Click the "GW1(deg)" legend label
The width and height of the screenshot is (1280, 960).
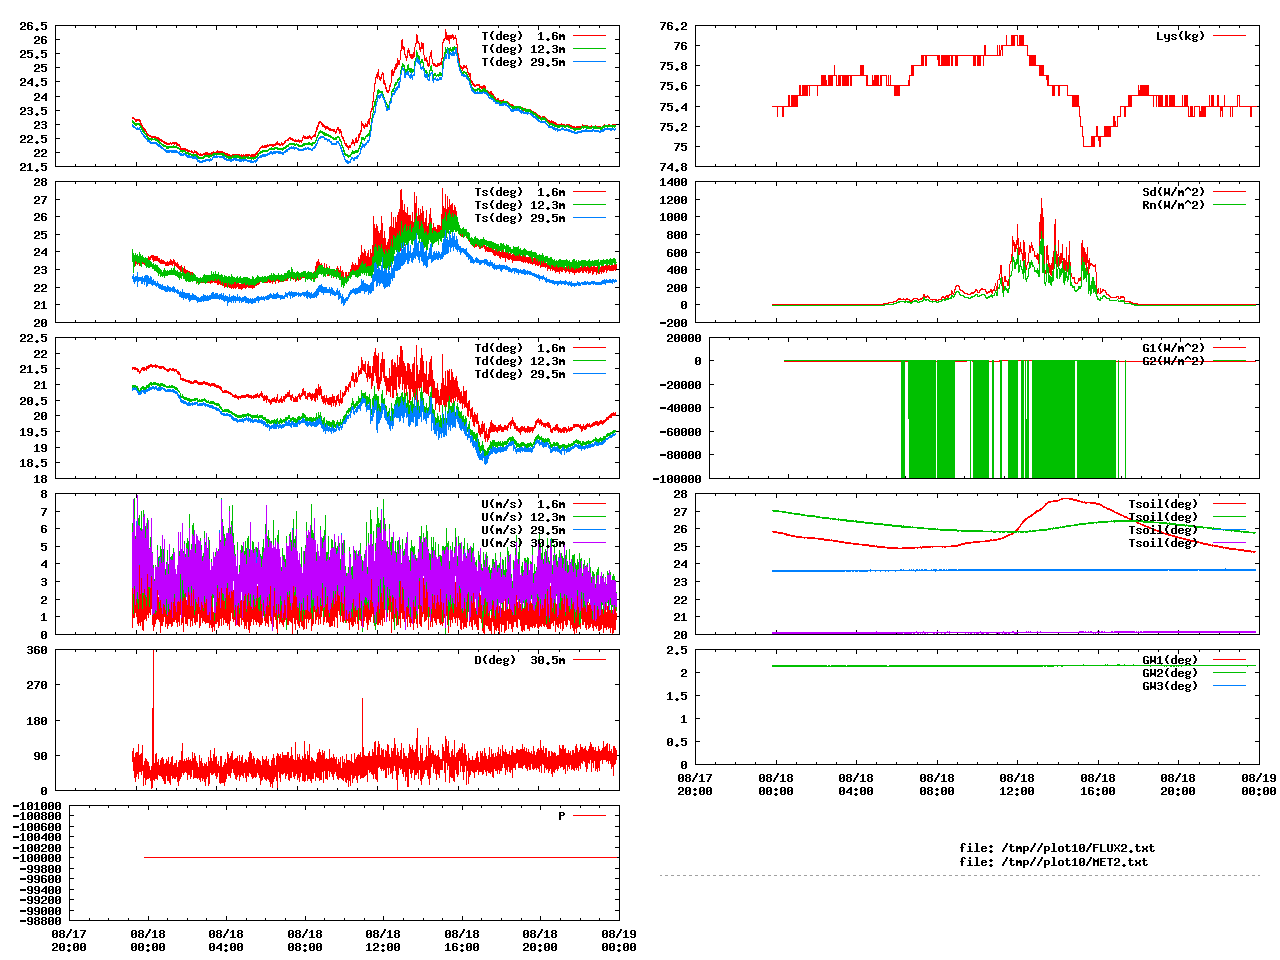coord(1170,660)
